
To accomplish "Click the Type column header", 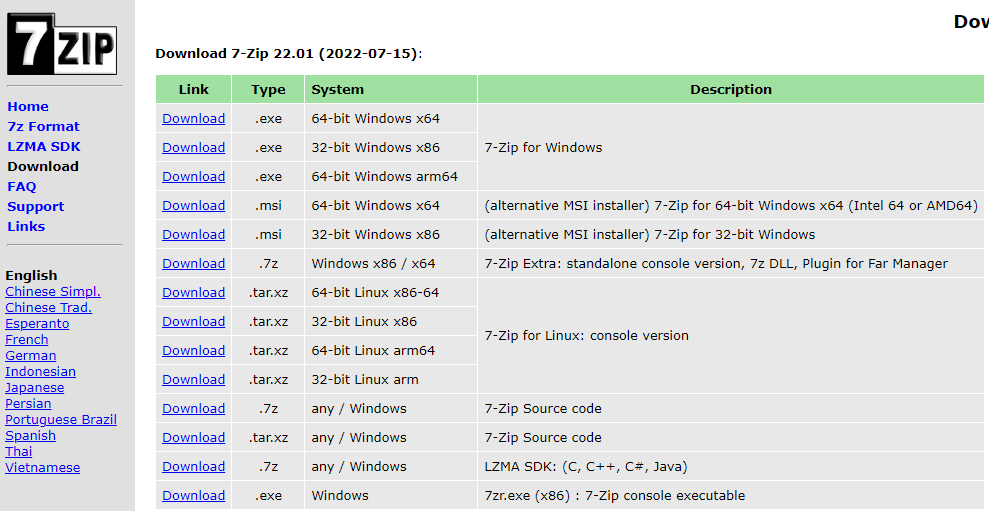I will [x=268, y=90].
